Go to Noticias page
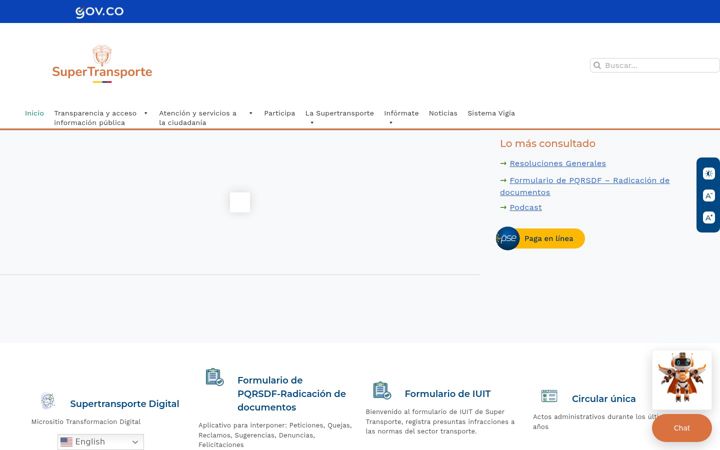 (443, 113)
